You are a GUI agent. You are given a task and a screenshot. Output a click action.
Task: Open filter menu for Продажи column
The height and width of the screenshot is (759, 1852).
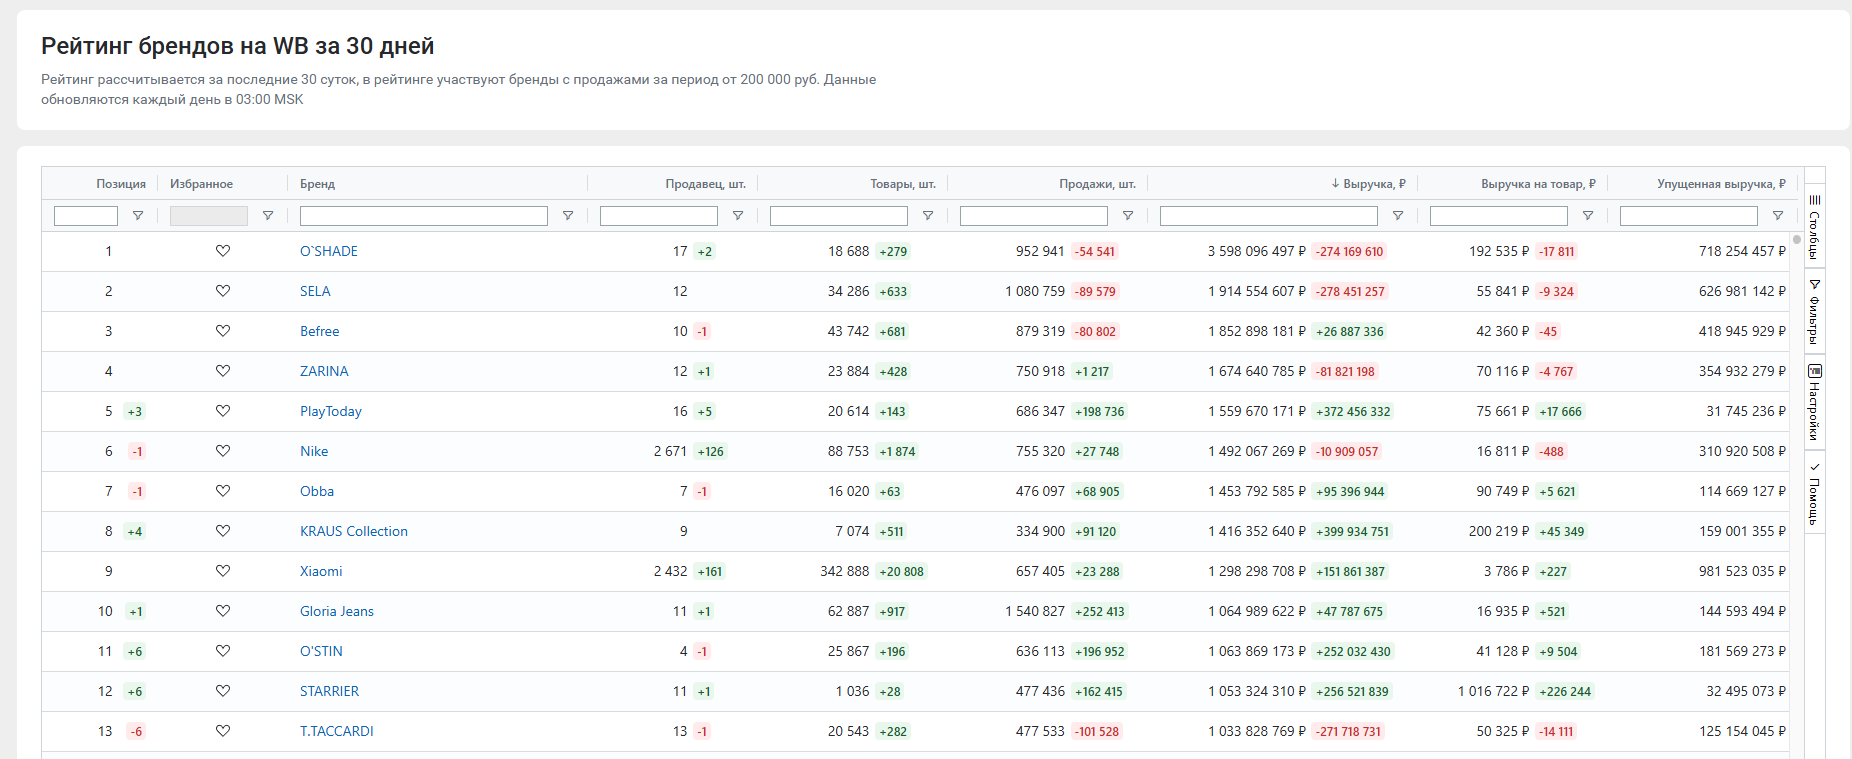[x=1128, y=216]
